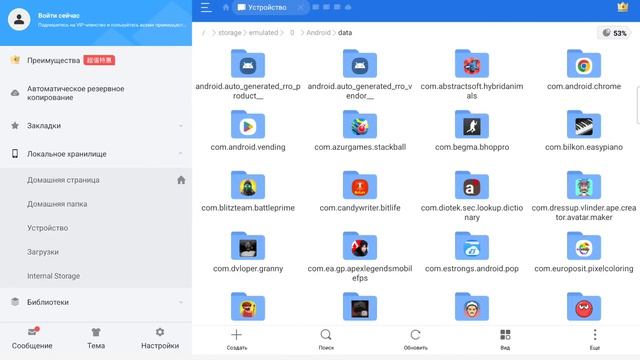Open com.candywriter.bitlife folder

(360, 191)
